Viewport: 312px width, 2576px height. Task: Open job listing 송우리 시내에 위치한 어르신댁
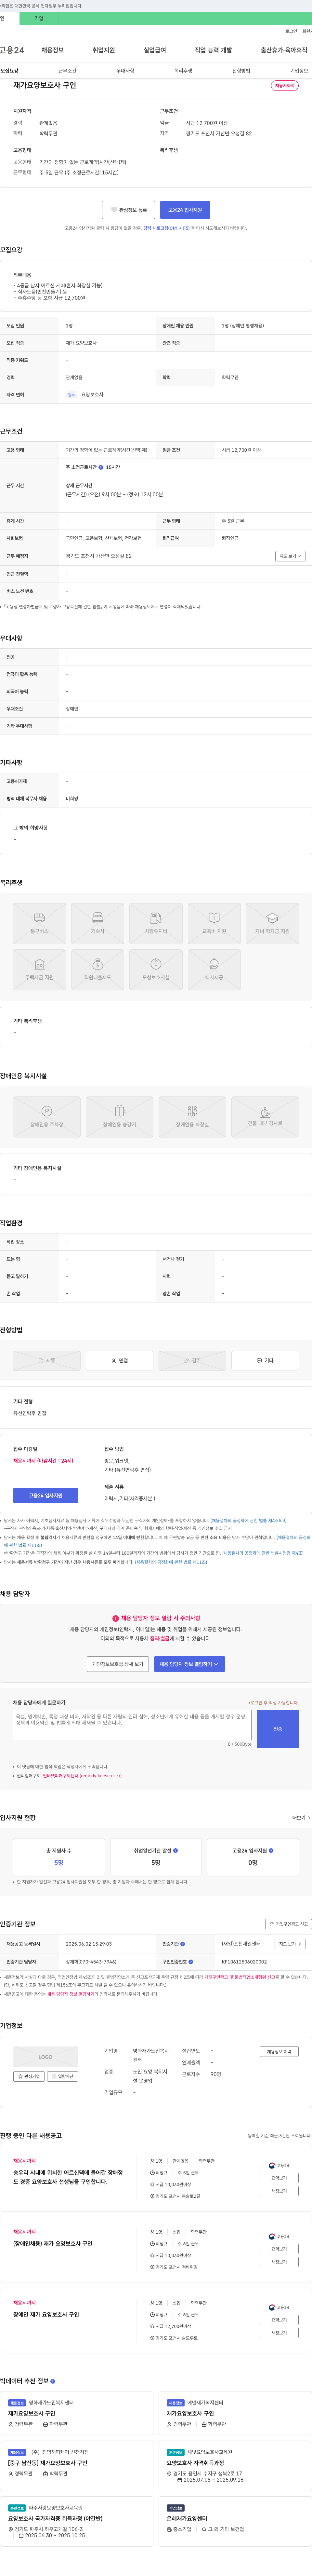click(x=68, y=2177)
